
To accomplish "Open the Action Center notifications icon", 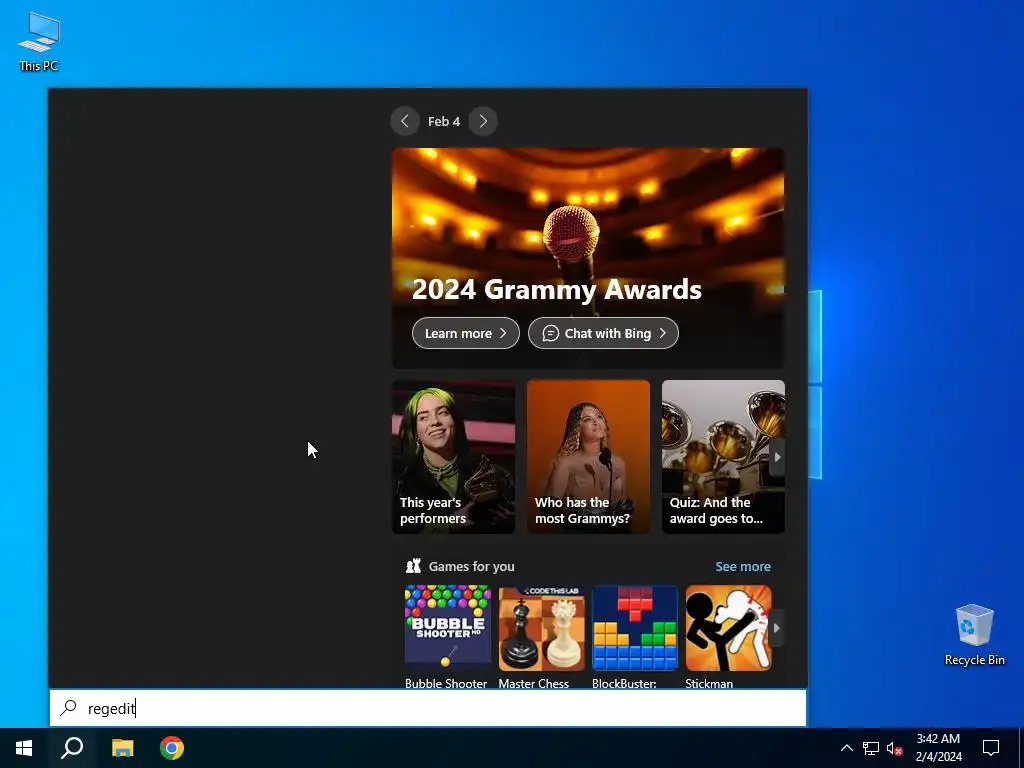I will (991, 748).
